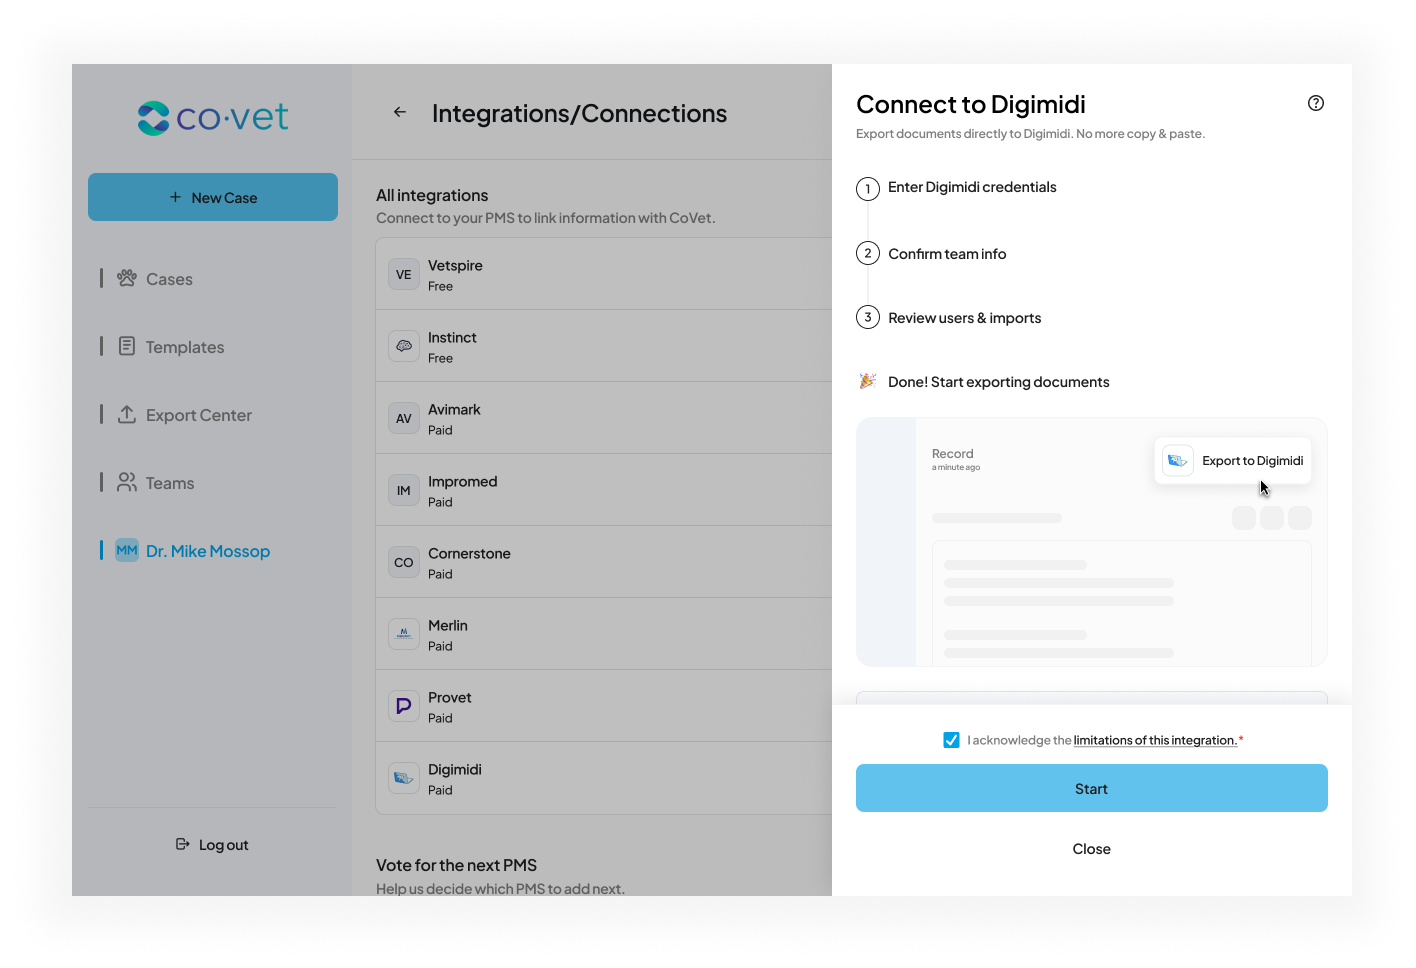Click the Impromed IM icon
The image size is (1416, 968).
coord(404,490)
